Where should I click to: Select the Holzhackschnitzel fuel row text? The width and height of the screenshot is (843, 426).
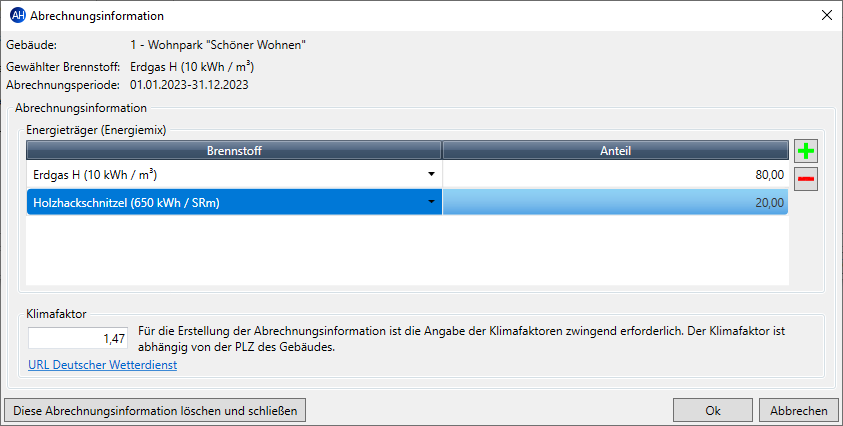pyautogui.click(x=126, y=203)
